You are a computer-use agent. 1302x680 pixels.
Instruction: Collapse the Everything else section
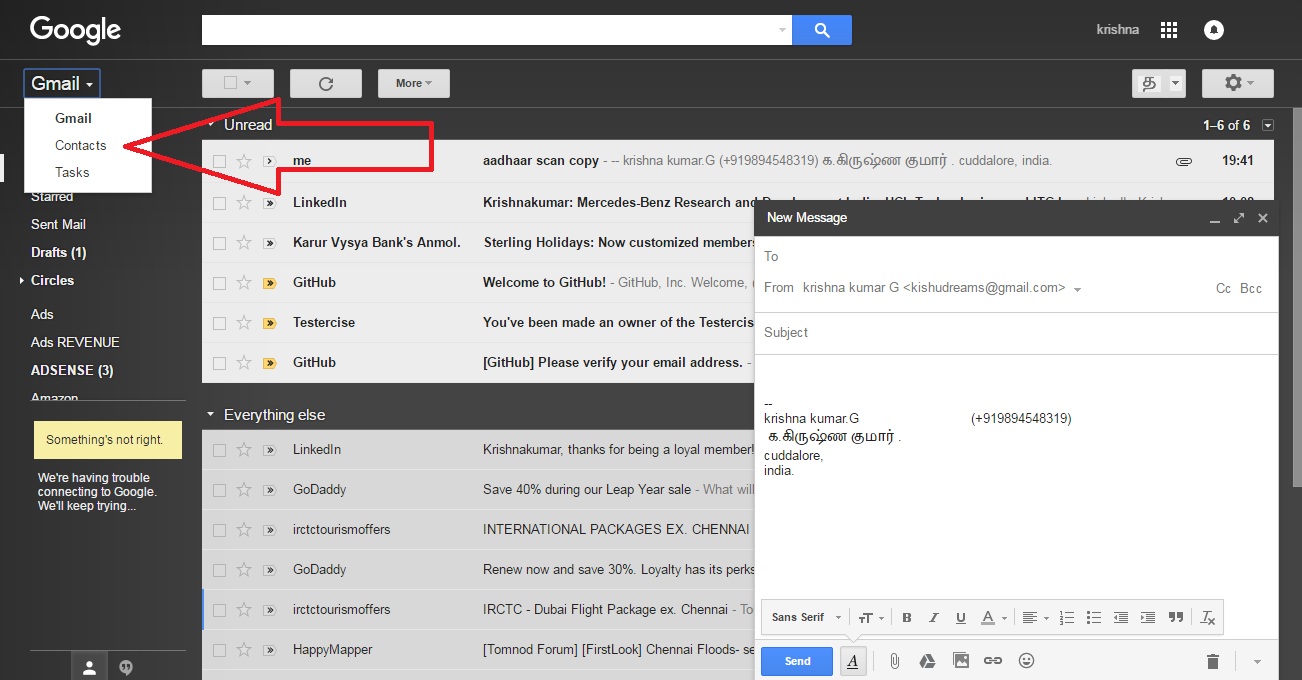tap(210, 414)
